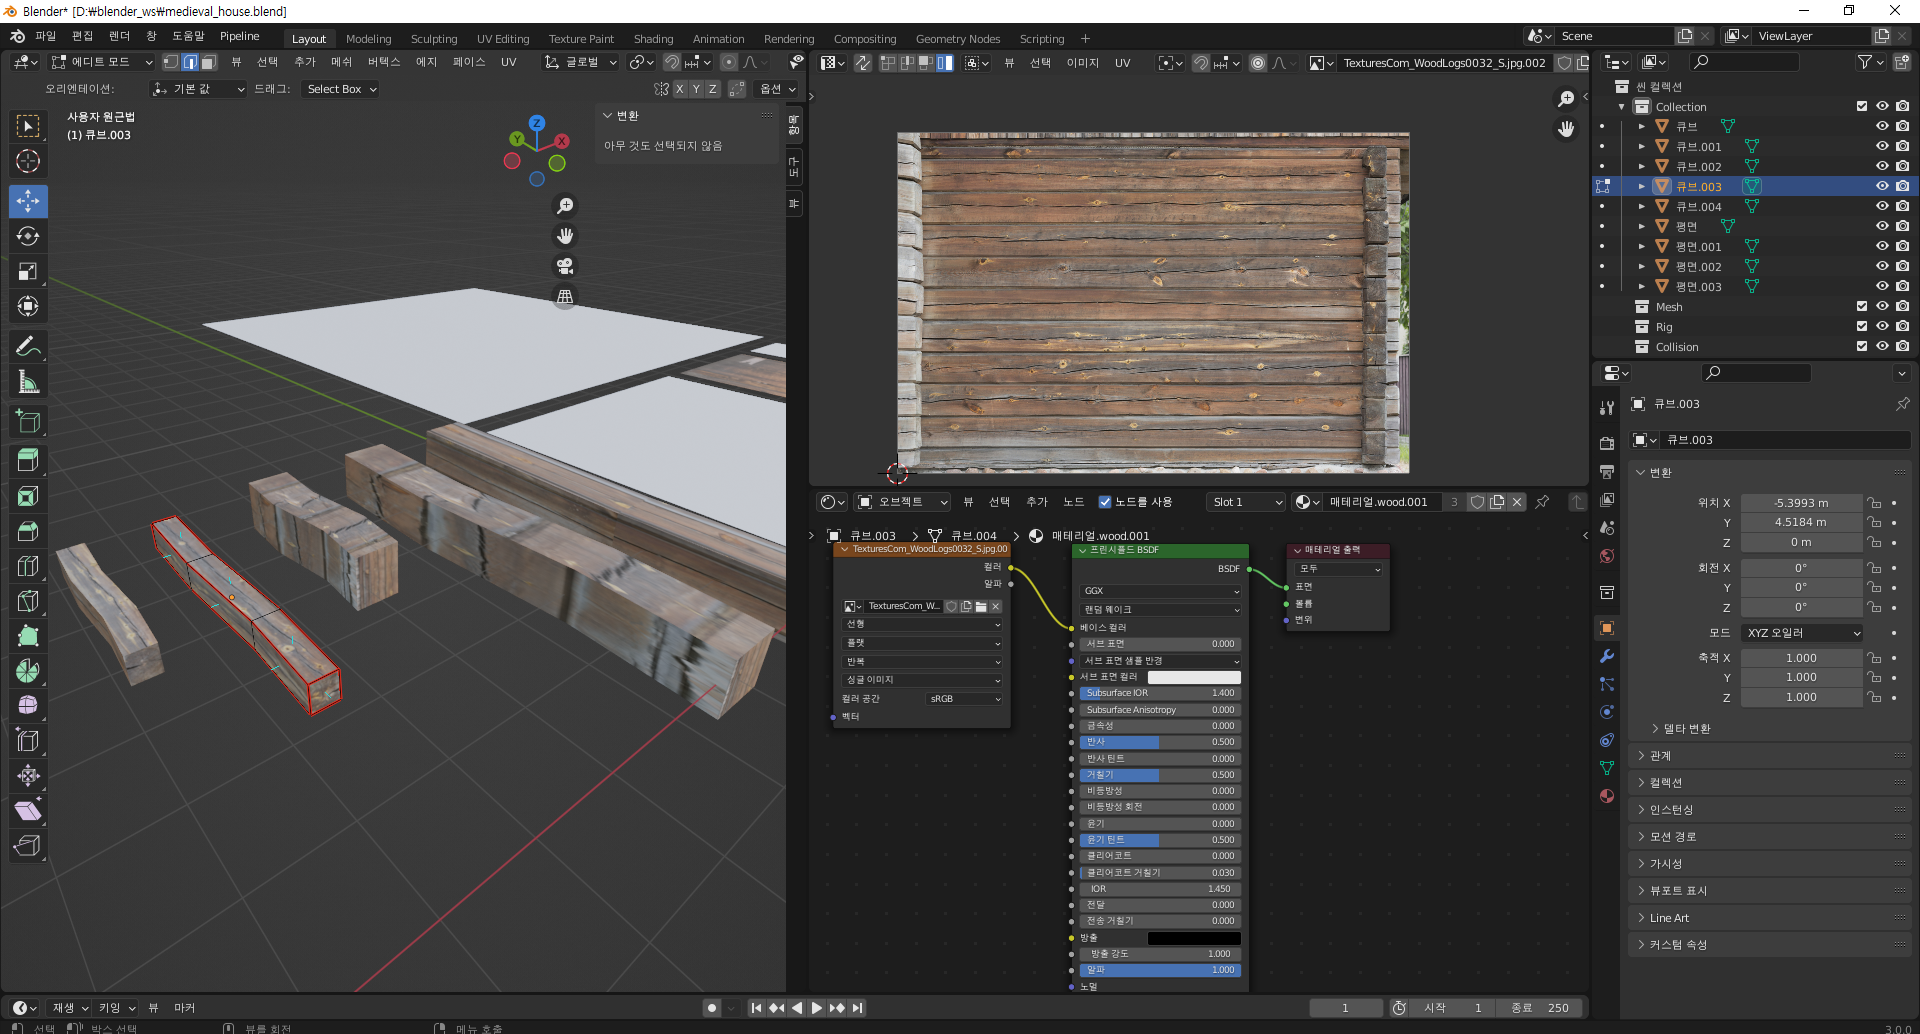Hide 큐브.003 in viewport
Image resolution: width=1920 pixels, height=1034 pixels.
click(1881, 186)
